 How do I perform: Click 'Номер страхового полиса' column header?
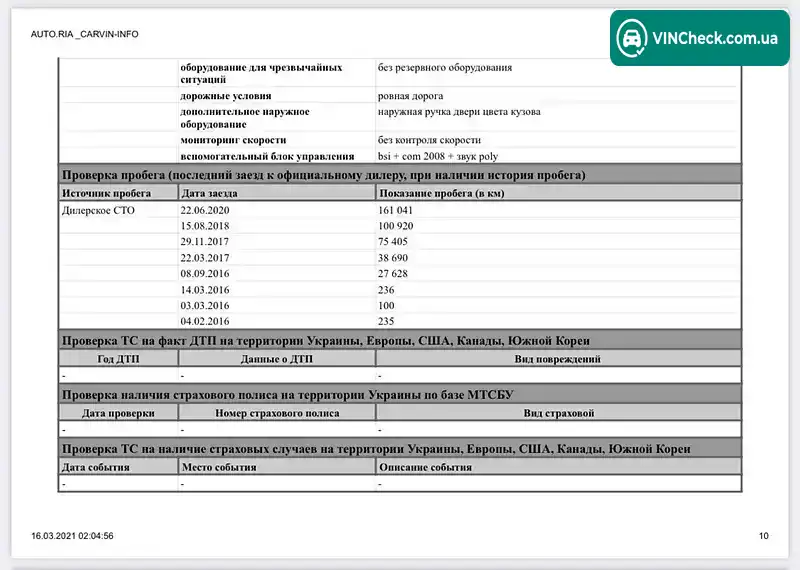[x=277, y=413]
